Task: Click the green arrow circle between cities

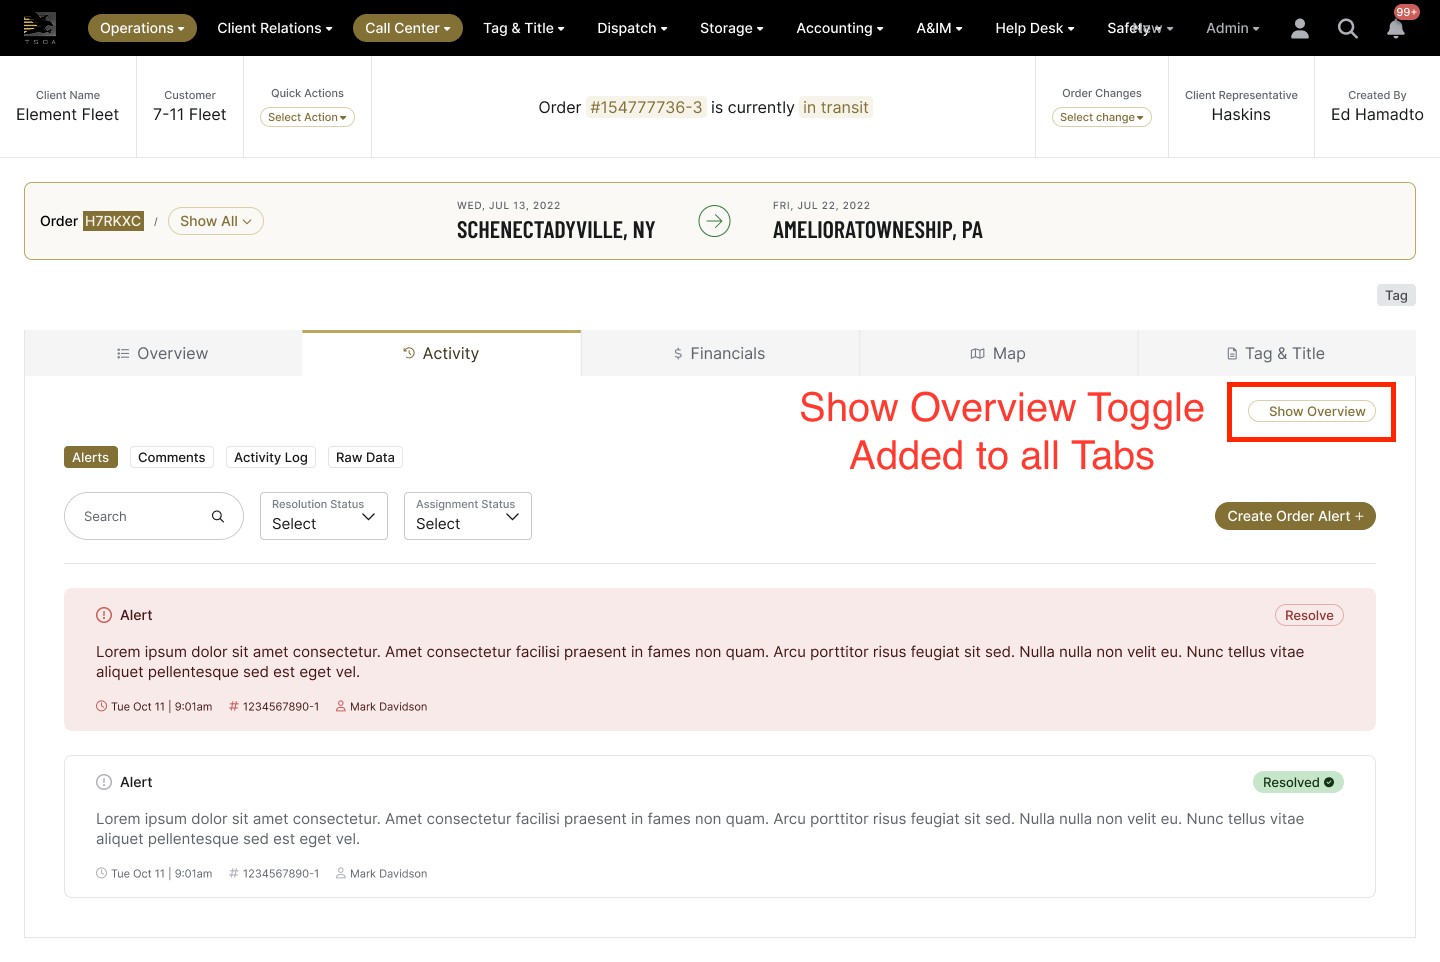Action: 714,221
